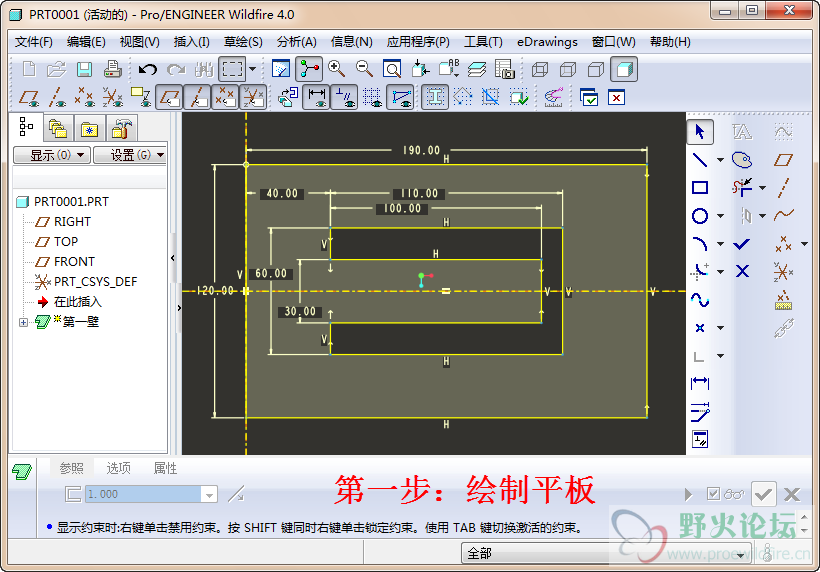This screenshot has height=572, width=820.
Task: Save the model with the disk icon
Action: tap(84, 69)
